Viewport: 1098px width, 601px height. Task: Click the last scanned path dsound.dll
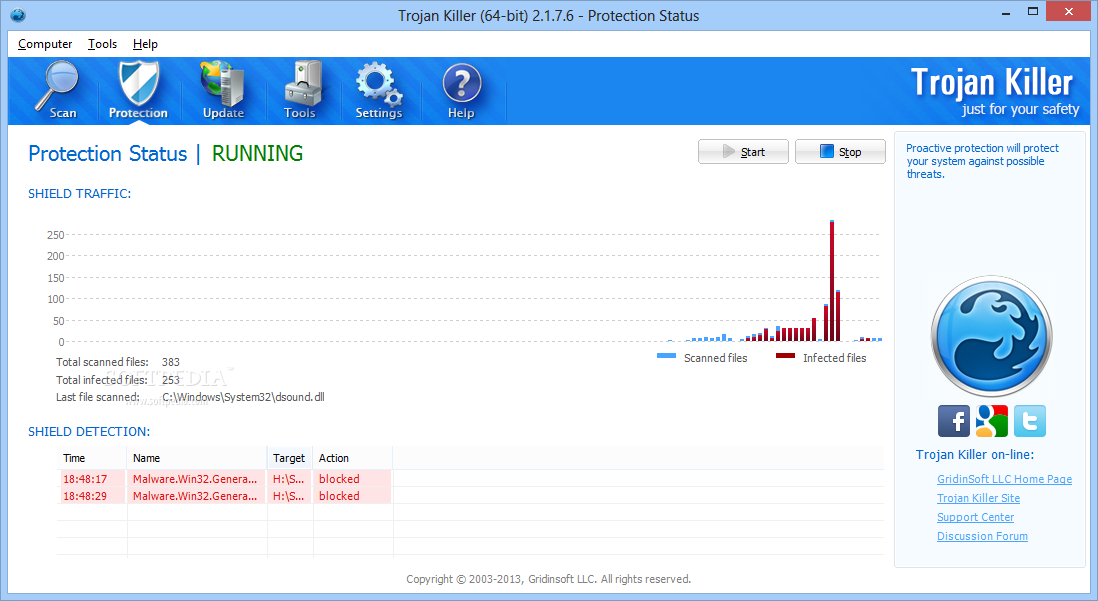(243, 397)
